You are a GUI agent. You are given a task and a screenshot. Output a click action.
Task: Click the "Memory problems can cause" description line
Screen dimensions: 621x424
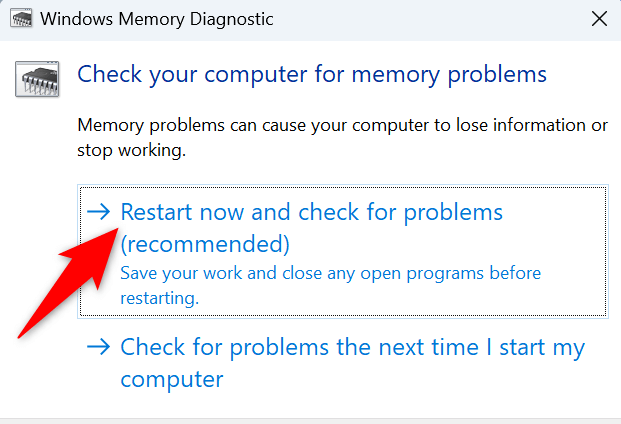(342, 126)
